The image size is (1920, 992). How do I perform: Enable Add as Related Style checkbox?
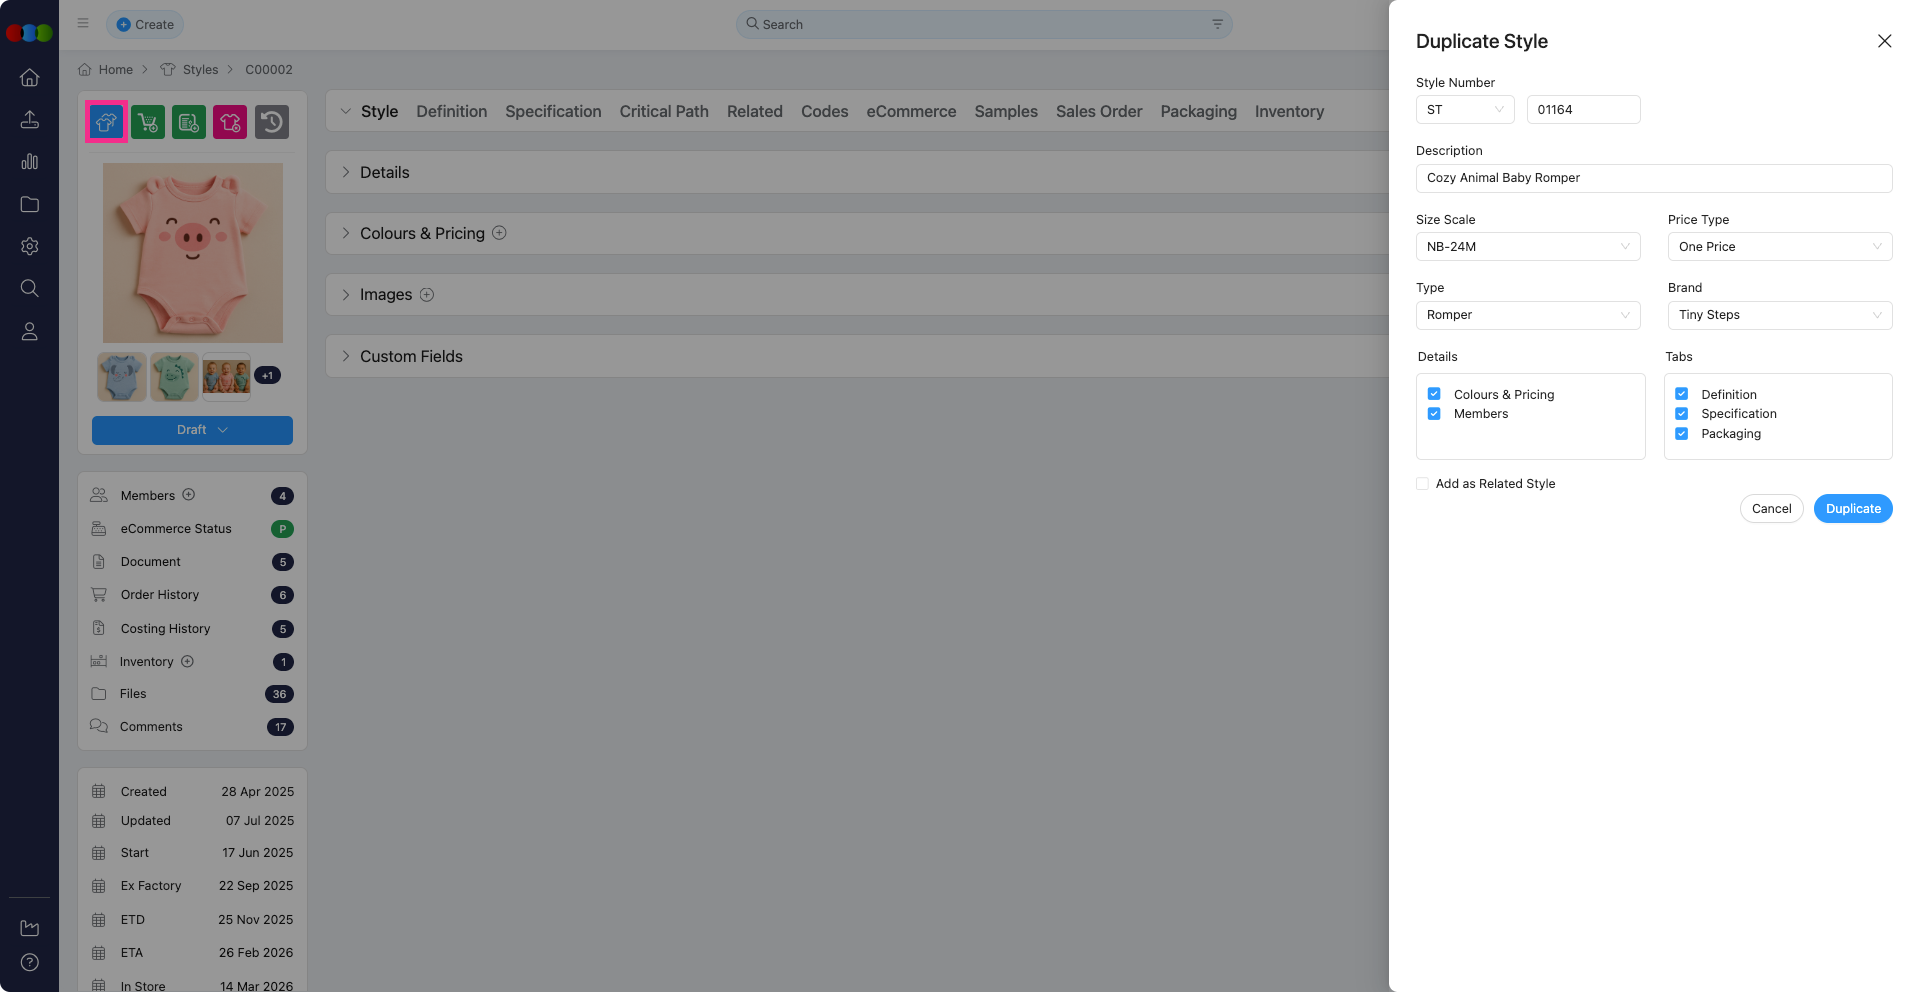[1422, 484]
